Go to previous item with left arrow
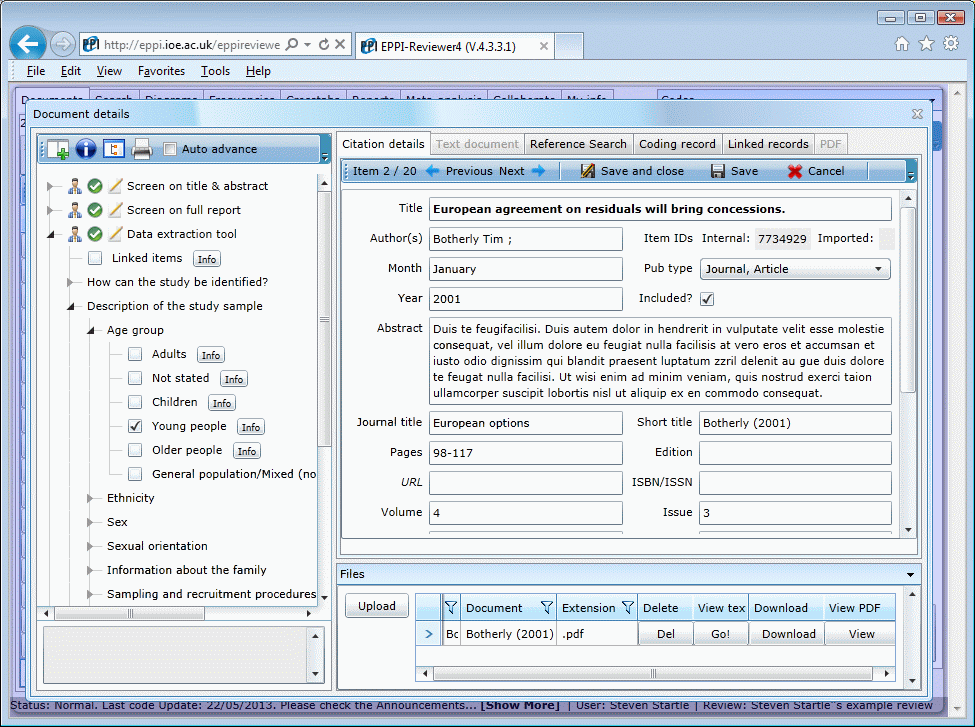This screenshot has width=975, height=727. [x=433, y=171]
